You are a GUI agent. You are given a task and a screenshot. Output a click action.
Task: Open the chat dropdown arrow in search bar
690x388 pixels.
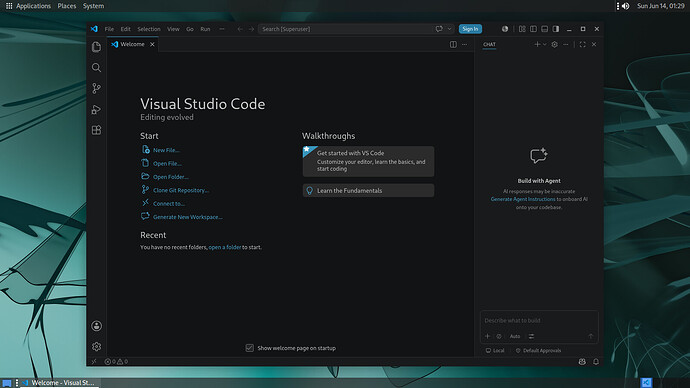pyautogui.click(x=449, y=29)
